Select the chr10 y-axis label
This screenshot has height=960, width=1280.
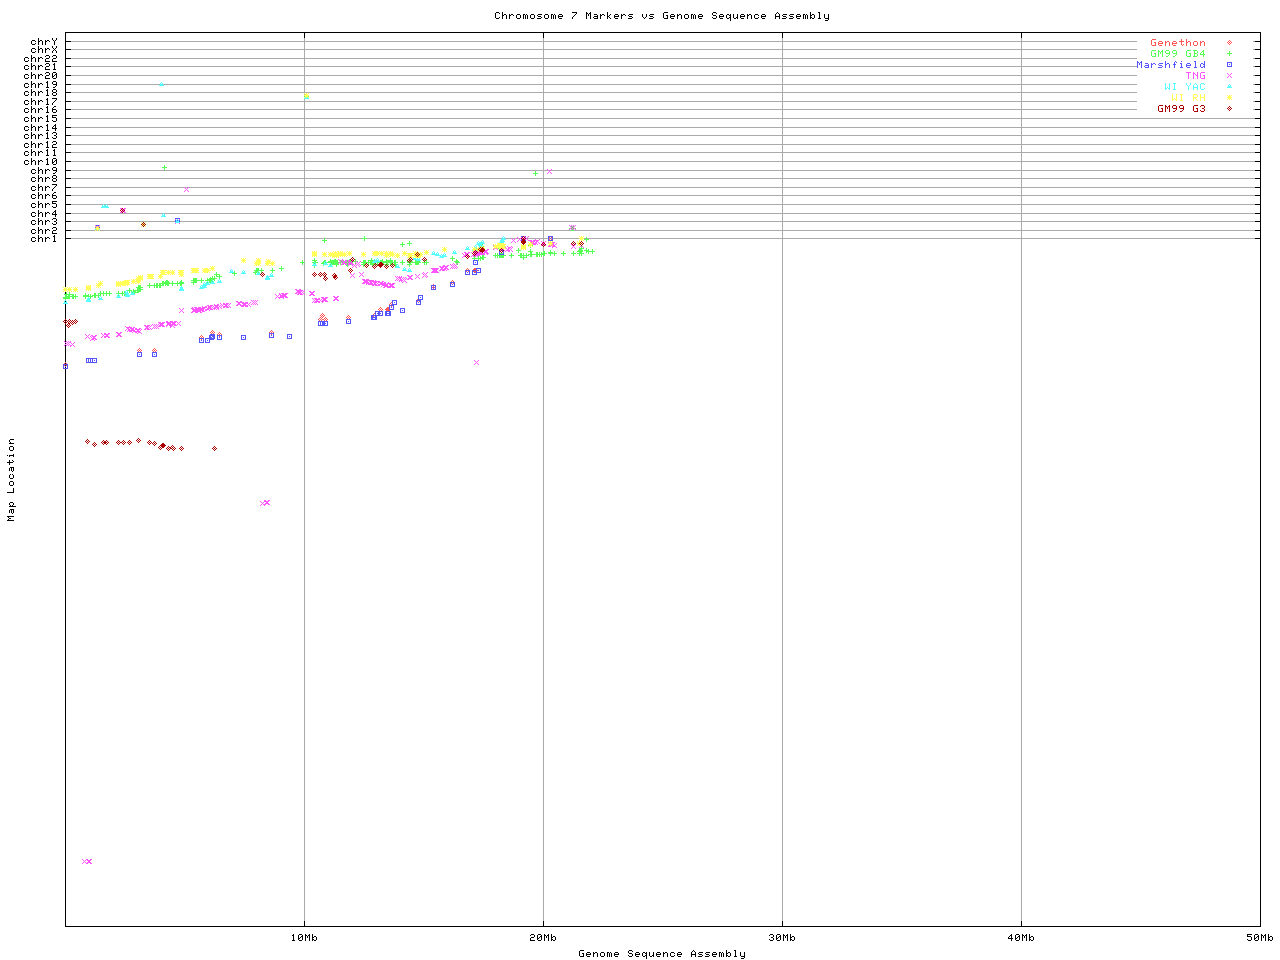[40, 162]
